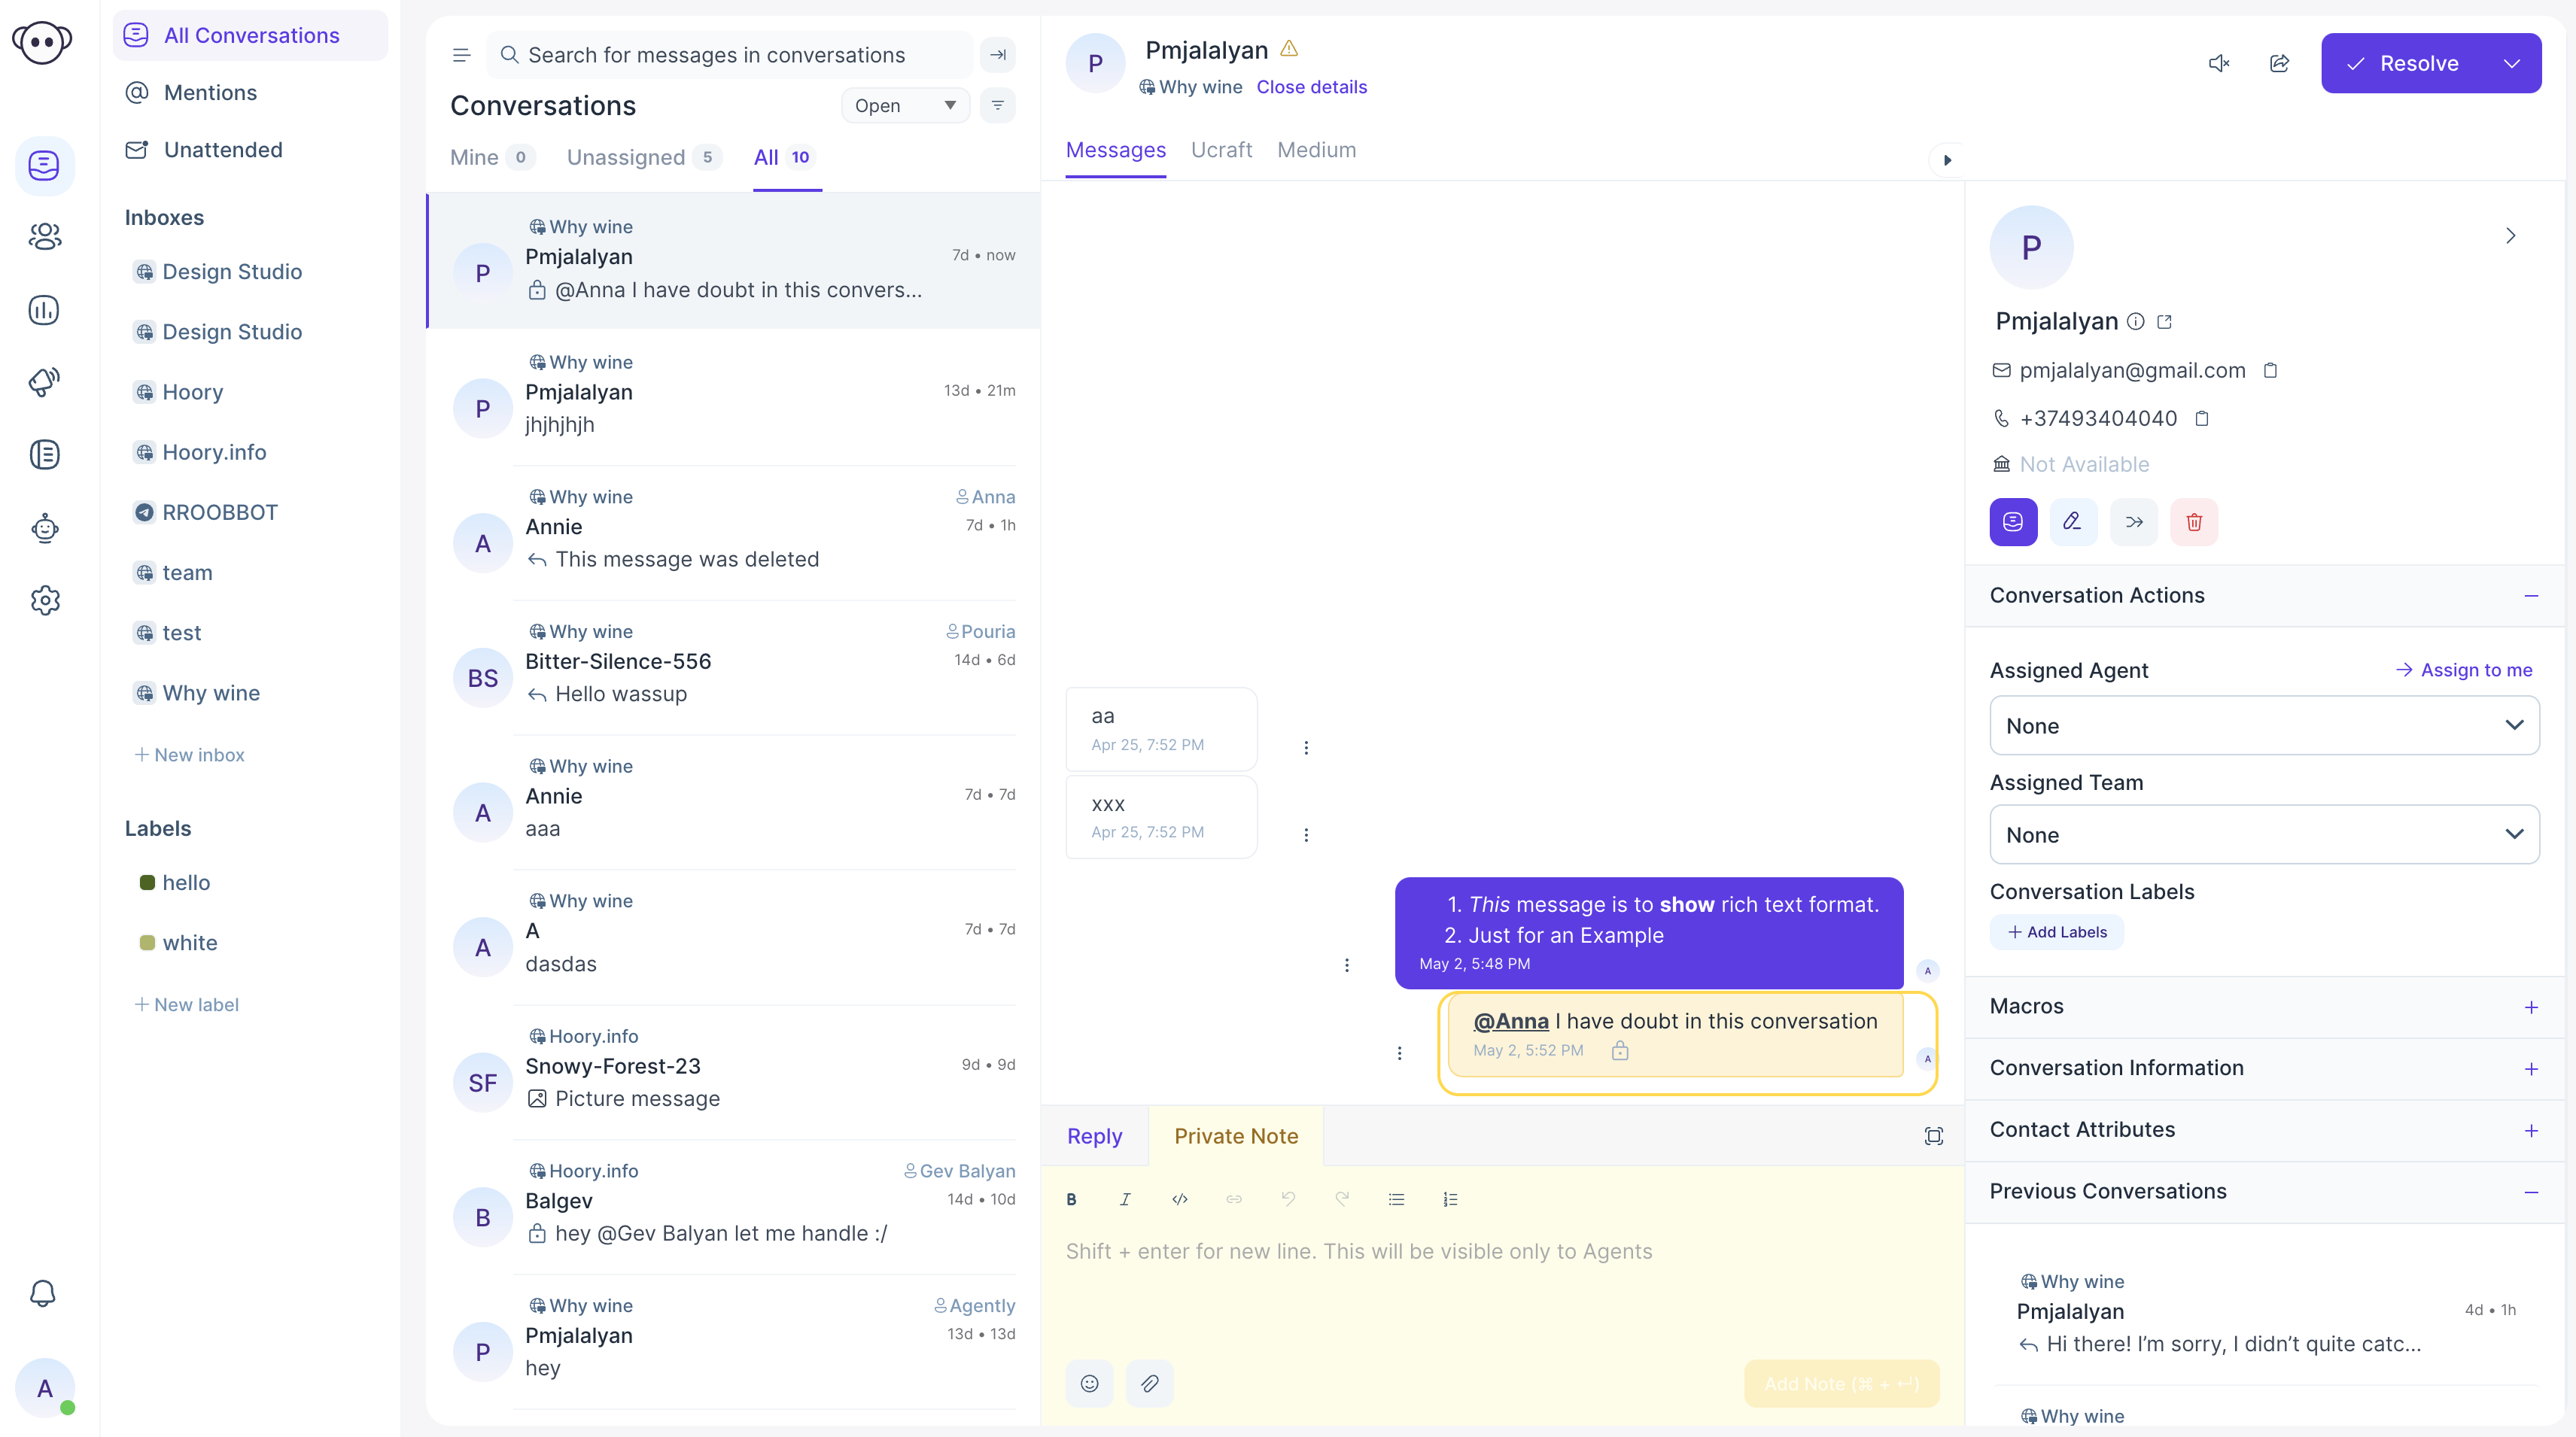Toggle the conversation list sidebar menu

461,55
